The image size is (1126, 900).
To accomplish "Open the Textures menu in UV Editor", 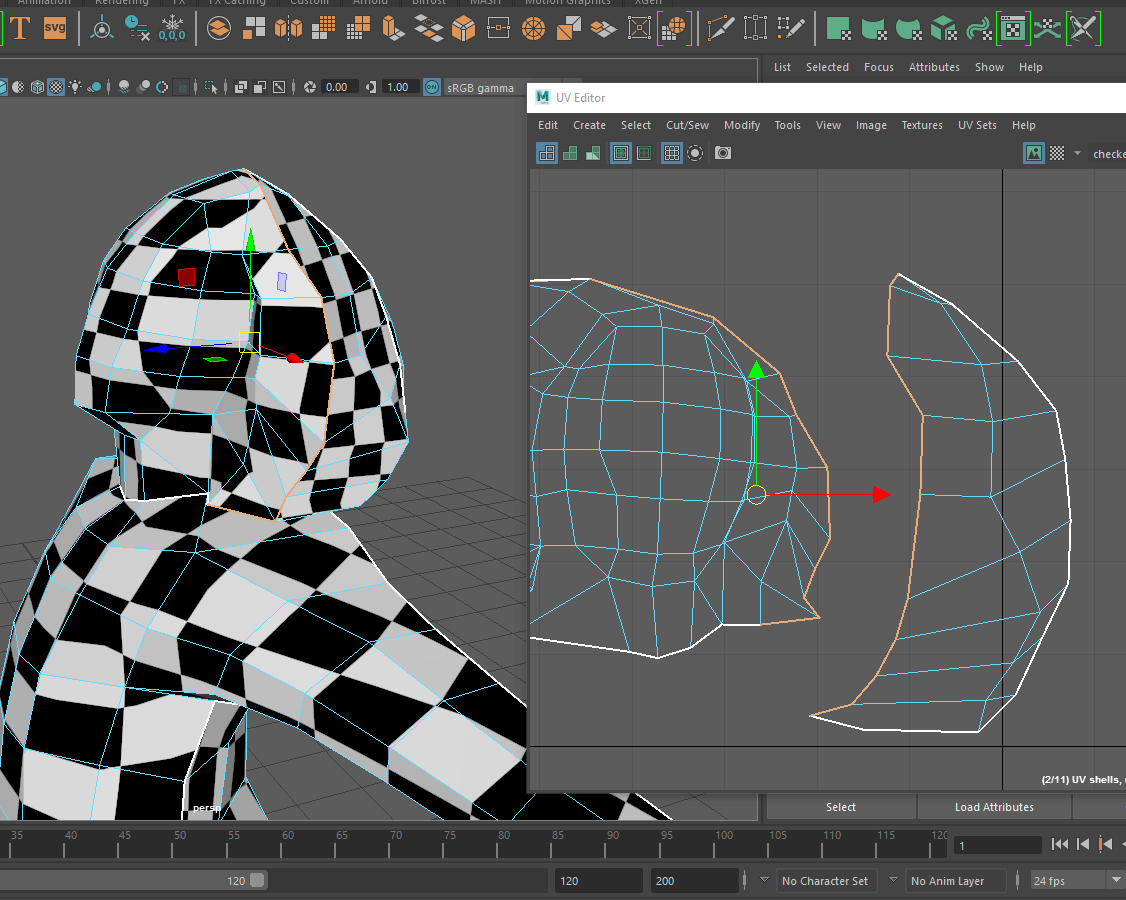I will coord(922,125).
